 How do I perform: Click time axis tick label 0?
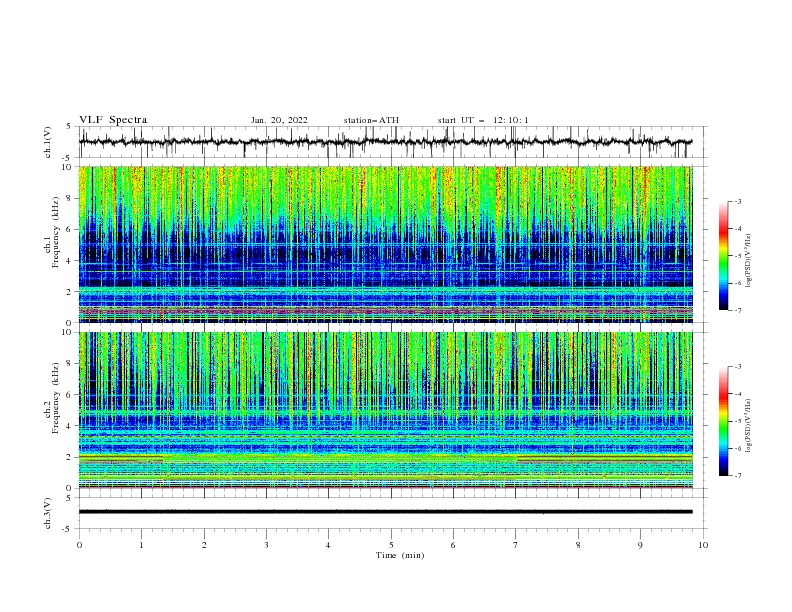[79, 545]
